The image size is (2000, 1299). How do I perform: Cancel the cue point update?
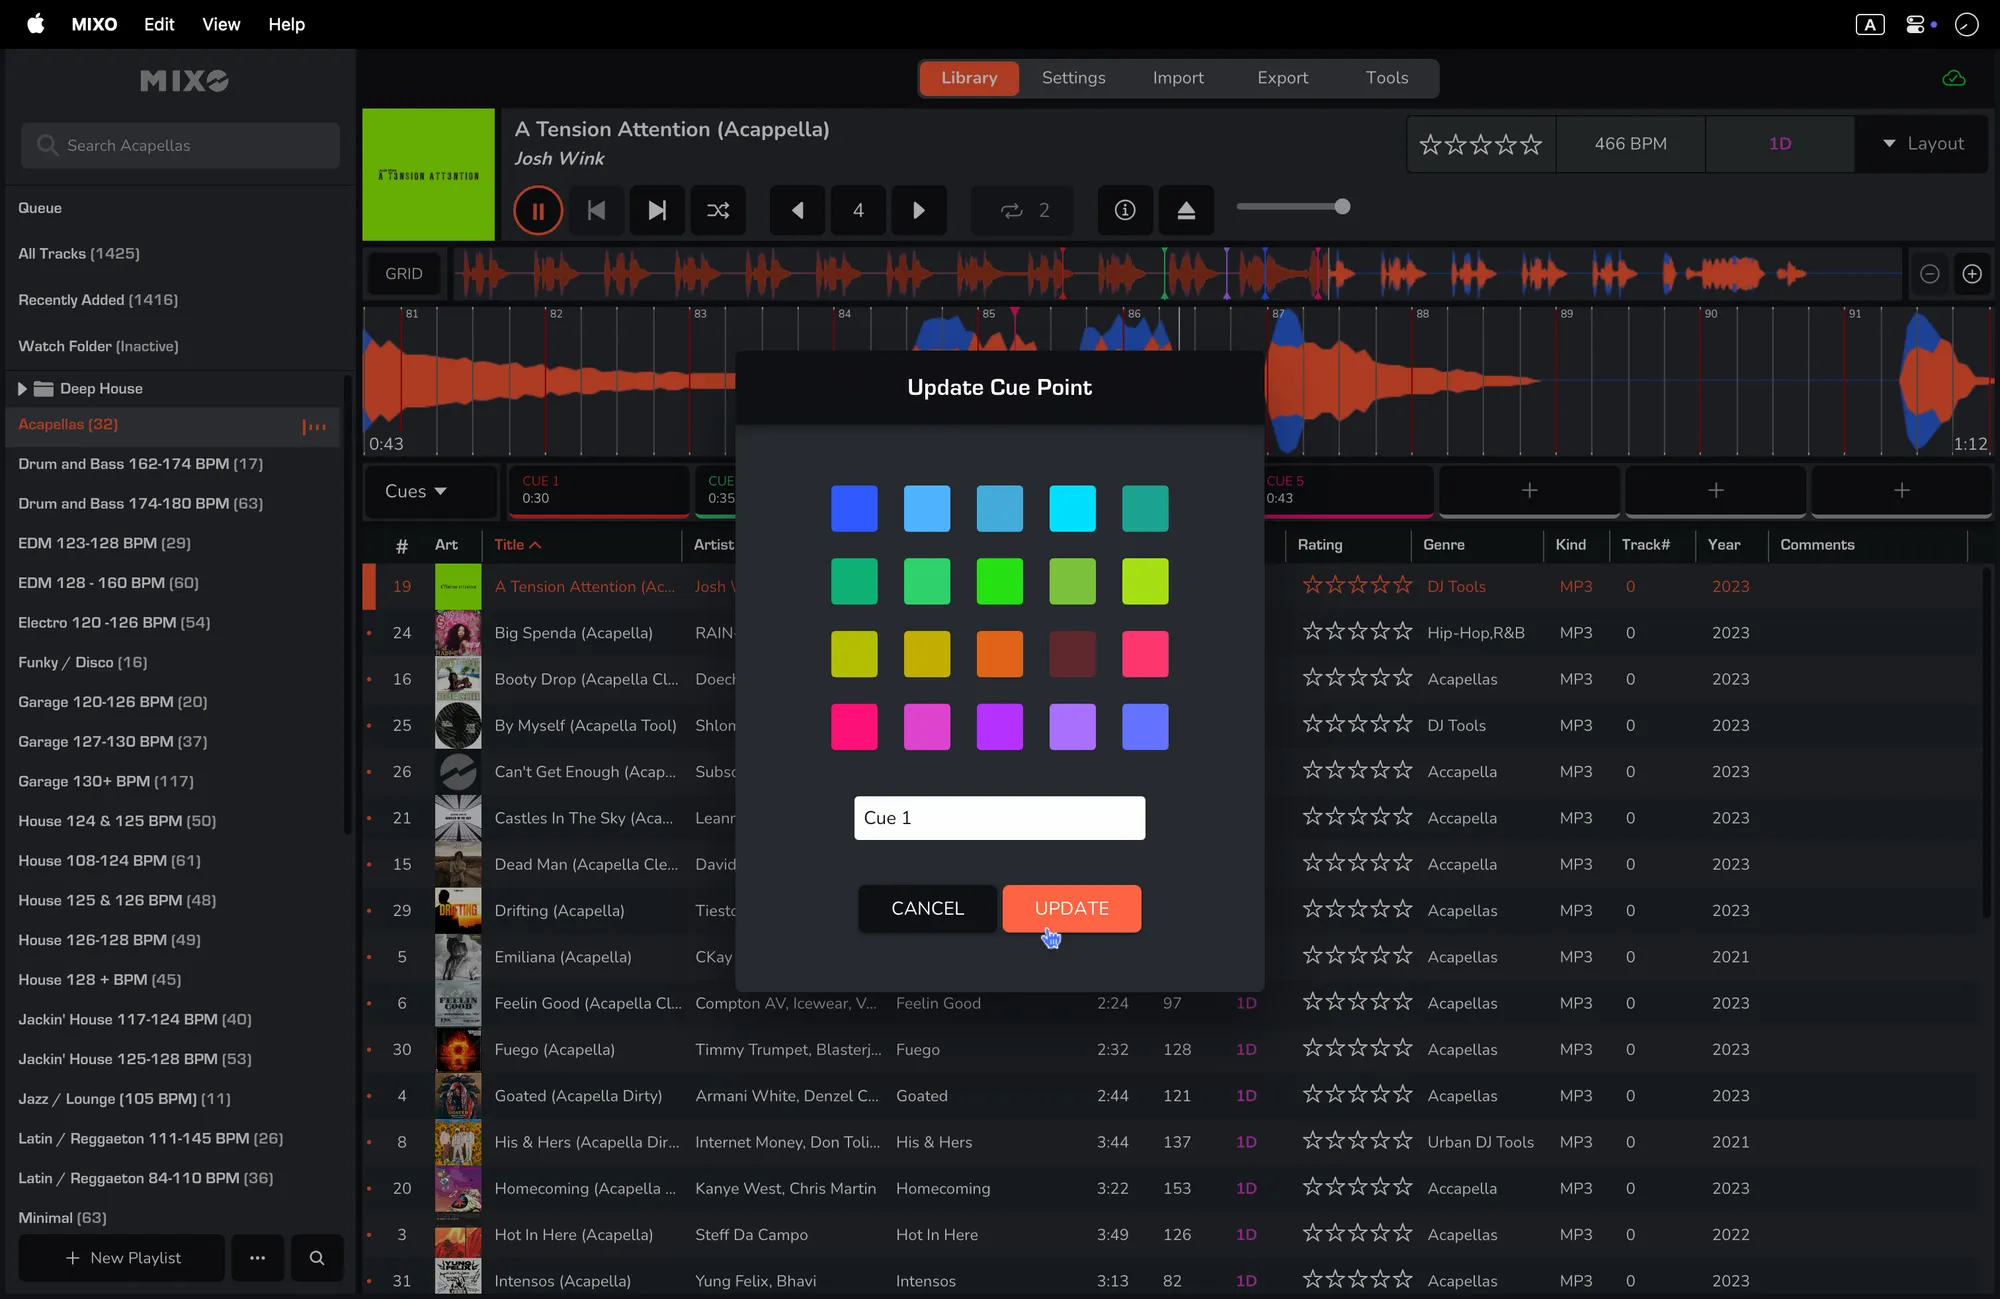[927, 909]
